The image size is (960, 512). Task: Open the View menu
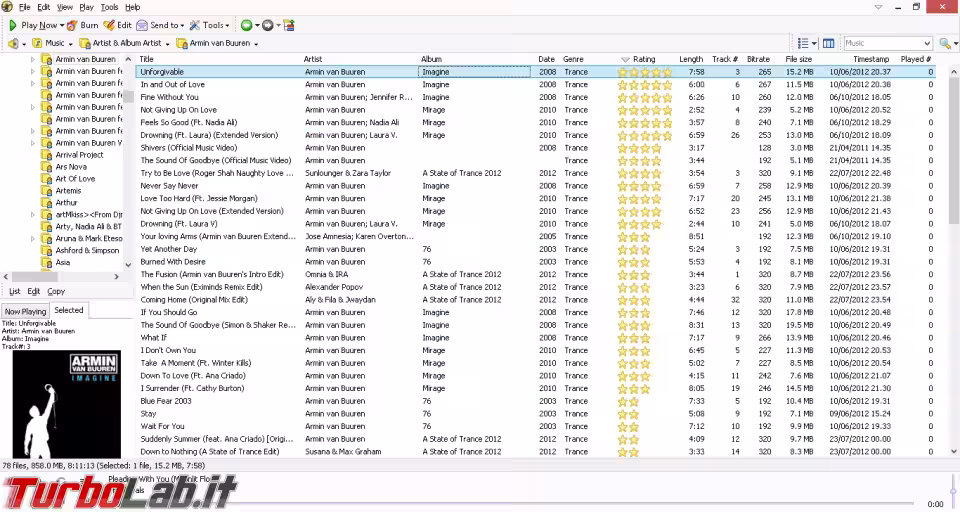pyautogui.click(x=64, y=7)
